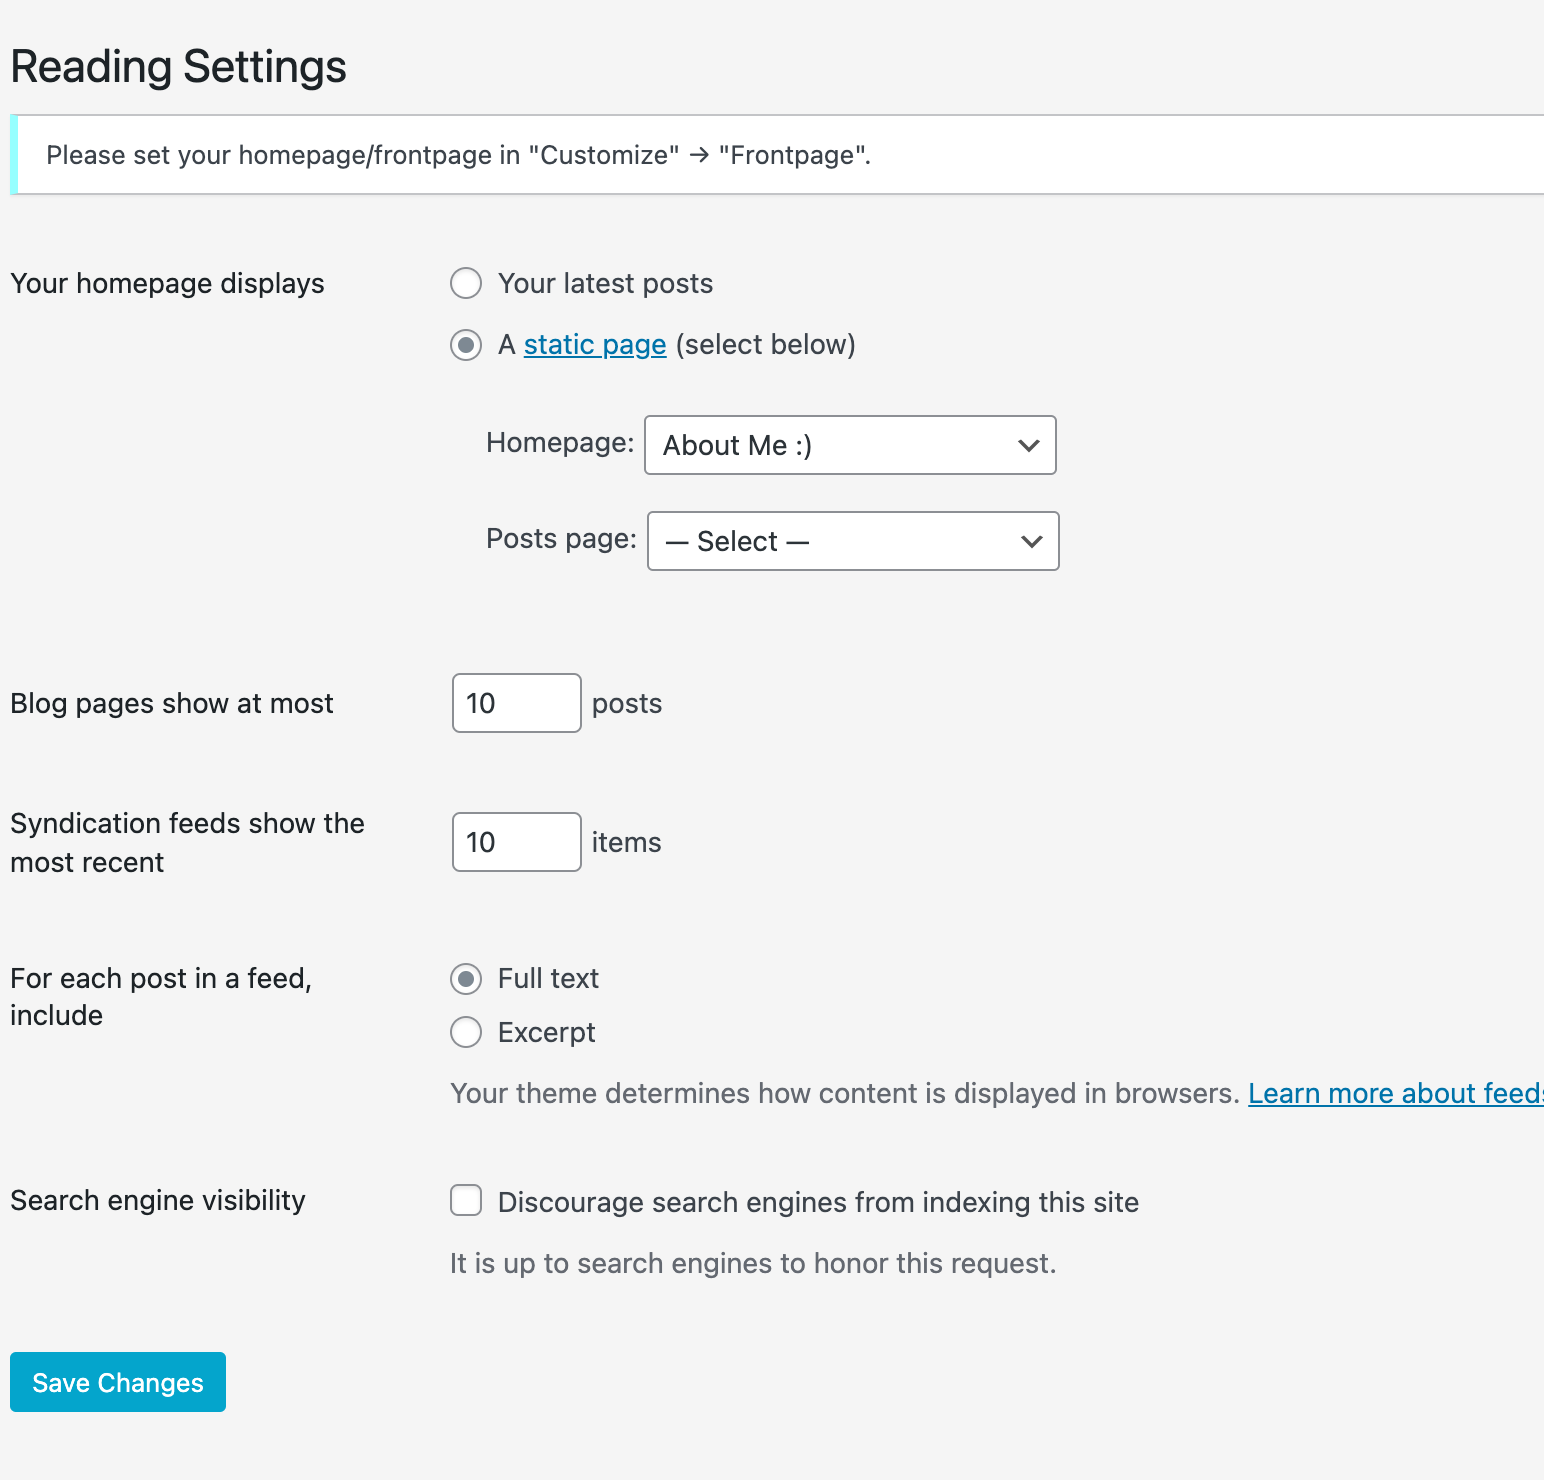The image size is (1544, 1480).
Task: Focus the Syndication feeds items number field
Action: (x=516, y=842)
